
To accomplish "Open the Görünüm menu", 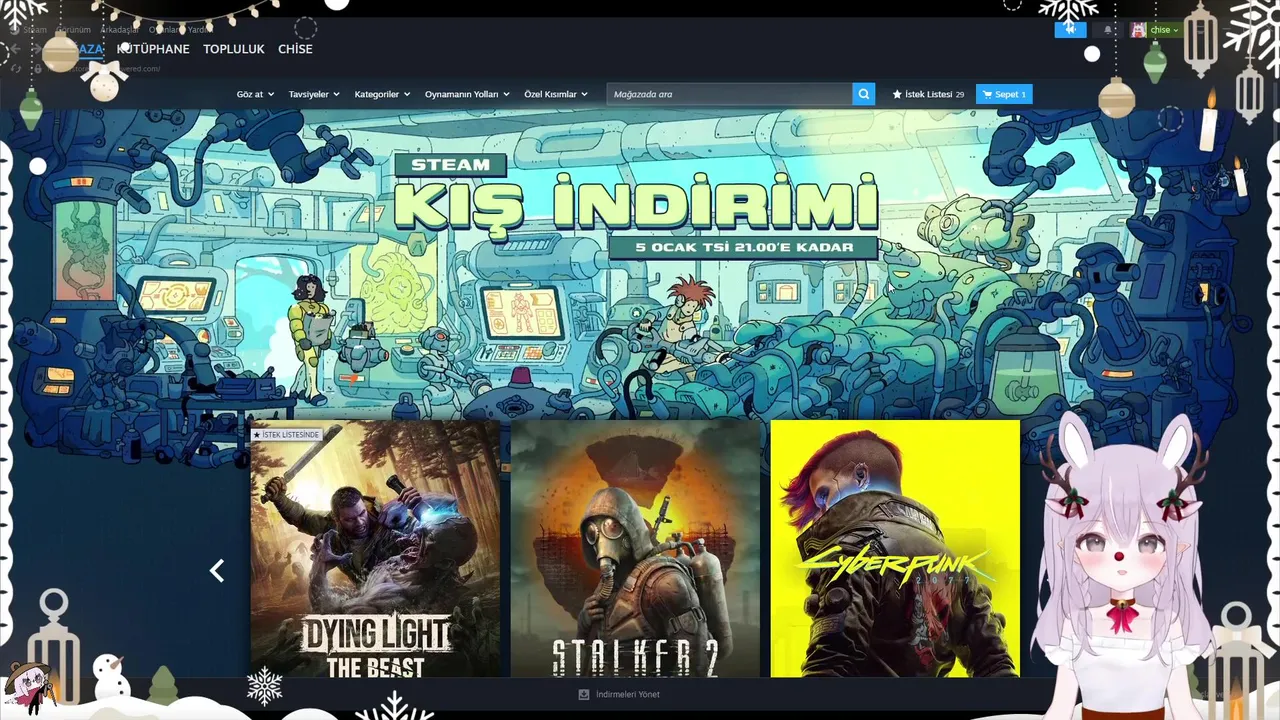I will tap(73, 30).
